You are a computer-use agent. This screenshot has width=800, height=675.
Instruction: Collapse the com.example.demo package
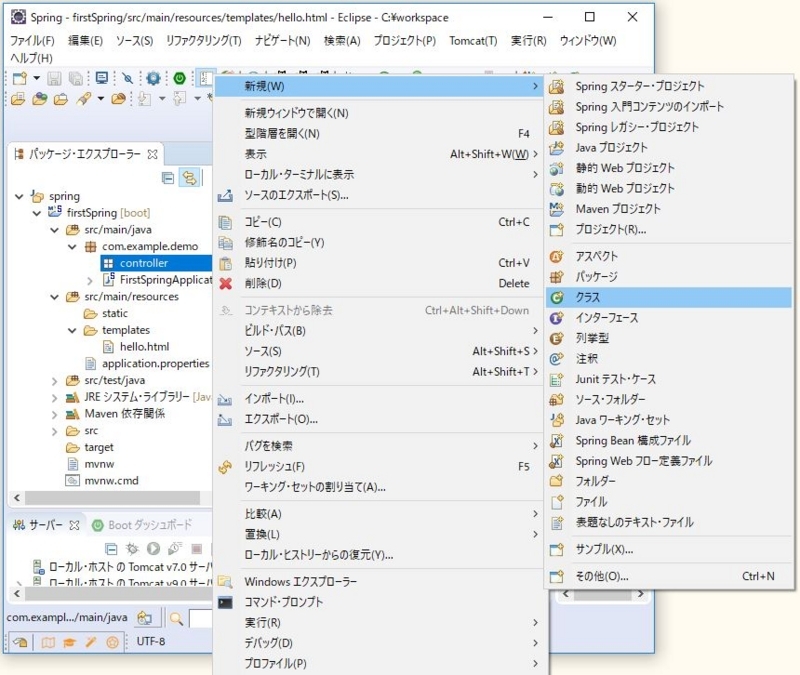(x=72, y=247)
